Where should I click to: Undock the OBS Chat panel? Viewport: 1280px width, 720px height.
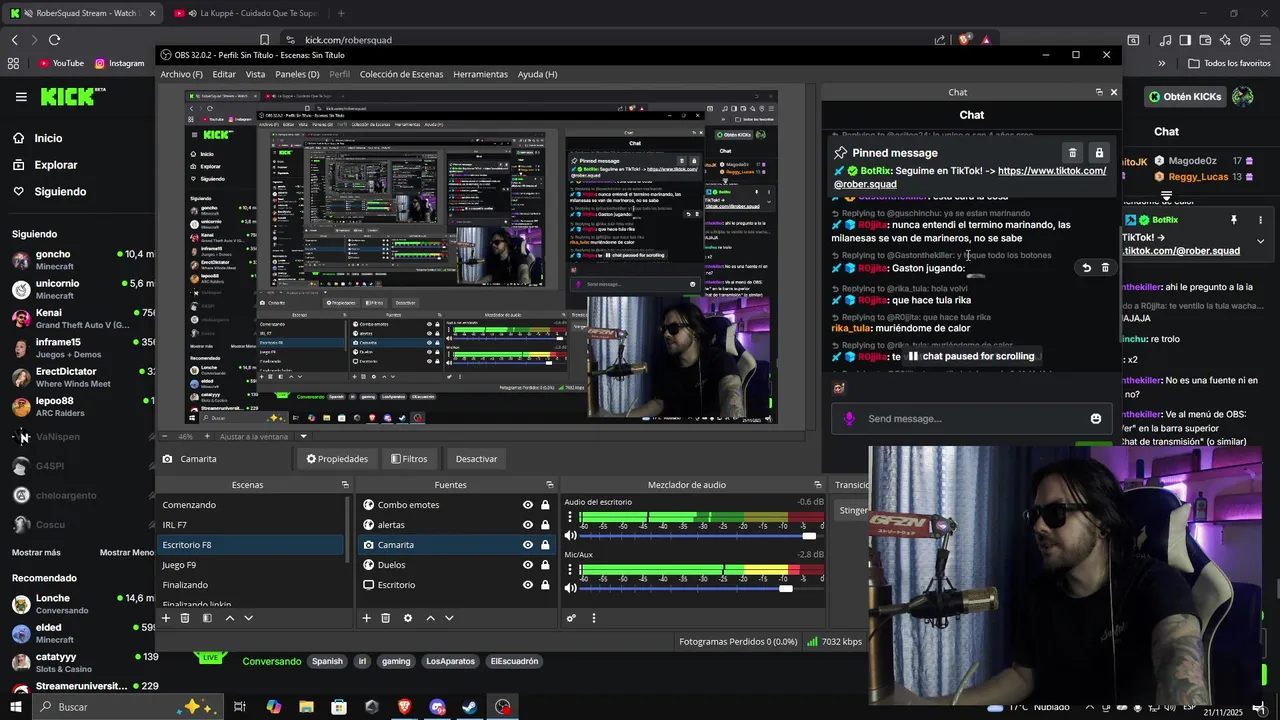tap(1099, 92)
